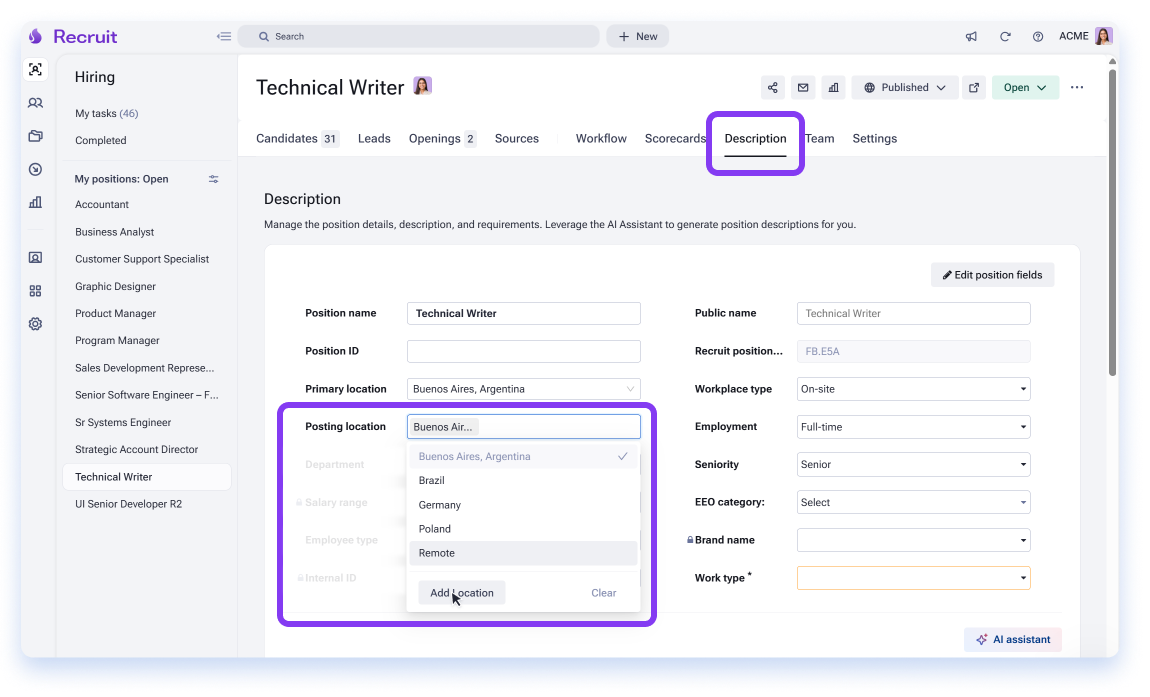Deselect Buenos Aires, Argentina checked option
Viewport: 1150px width, 697px height.
(x=523, y=456)
